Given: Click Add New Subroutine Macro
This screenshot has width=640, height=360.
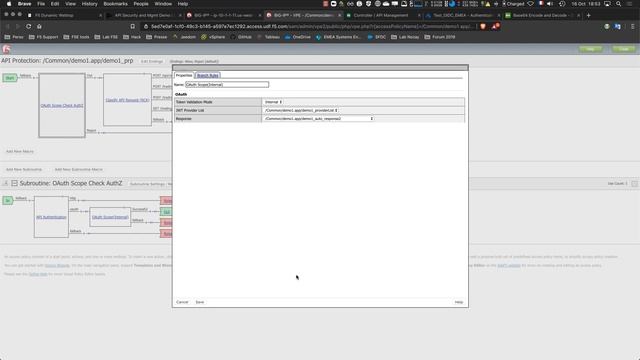Looking at the screenshot, I should 79,169.
